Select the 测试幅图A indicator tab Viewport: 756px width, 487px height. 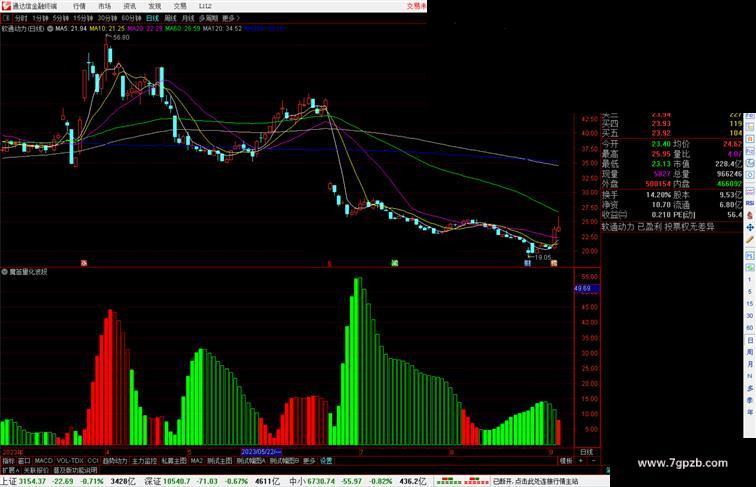pos(251,461)
